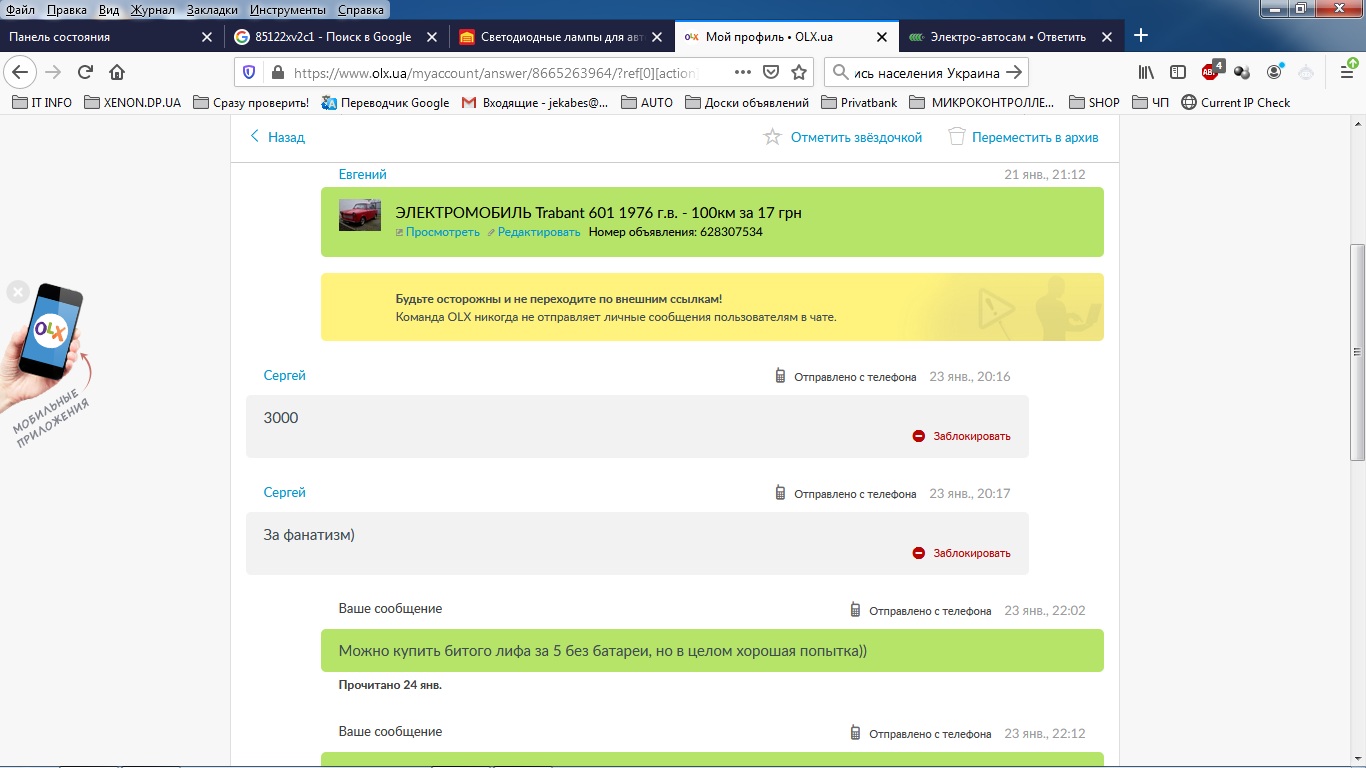Click the page vertical scrollbar

click(1357, 350)
